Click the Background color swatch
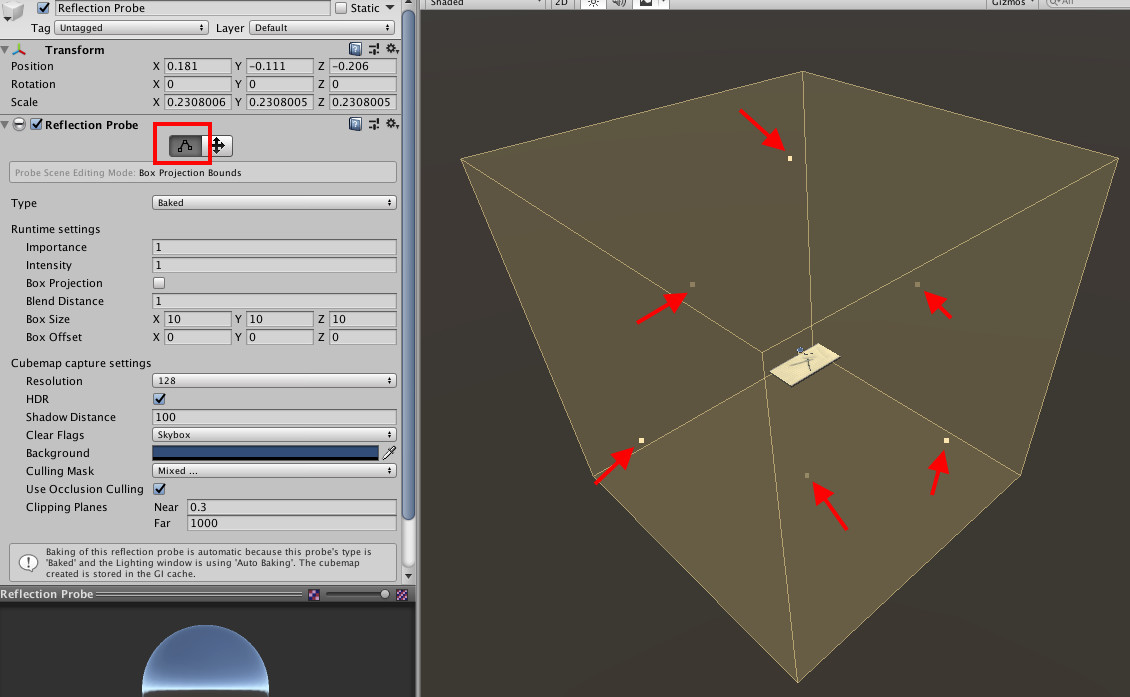 (265, 453)
